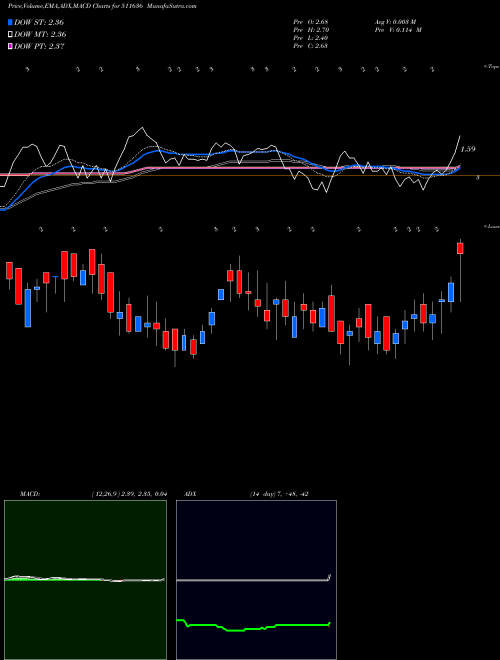Click the 'Pre C: 2.63' close value

[x=311, y=46]
